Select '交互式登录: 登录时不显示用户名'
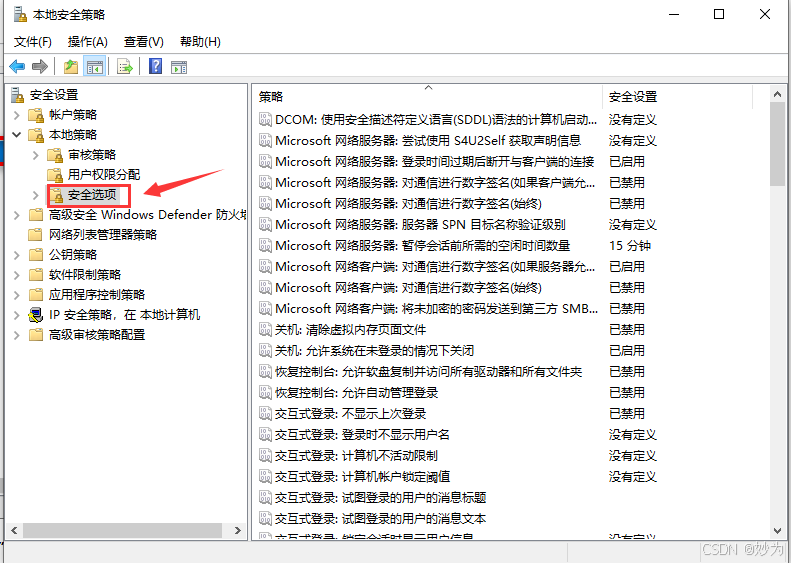791x563 pixels. [362, 435]
